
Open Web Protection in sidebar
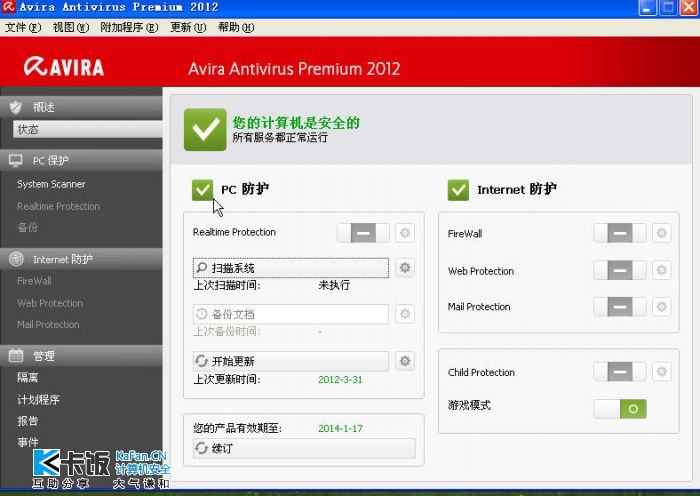(50, 303)
